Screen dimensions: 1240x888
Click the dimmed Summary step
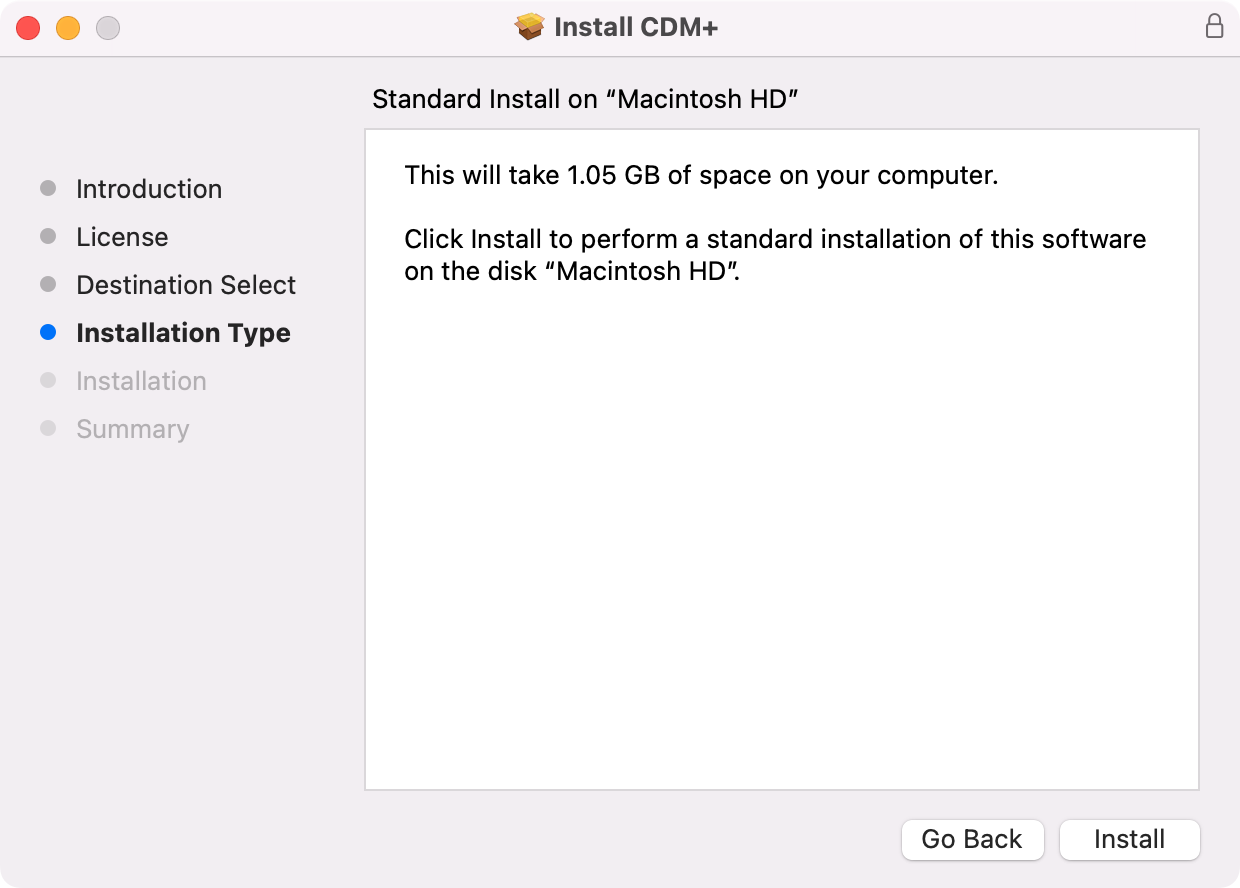(x=132, y=429)
